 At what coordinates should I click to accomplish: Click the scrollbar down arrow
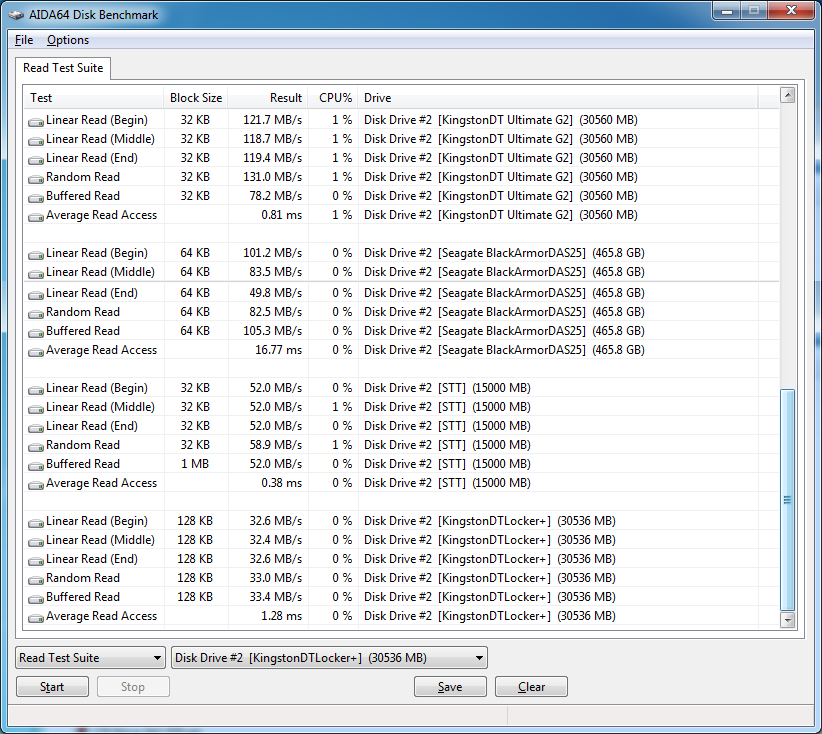787,620
